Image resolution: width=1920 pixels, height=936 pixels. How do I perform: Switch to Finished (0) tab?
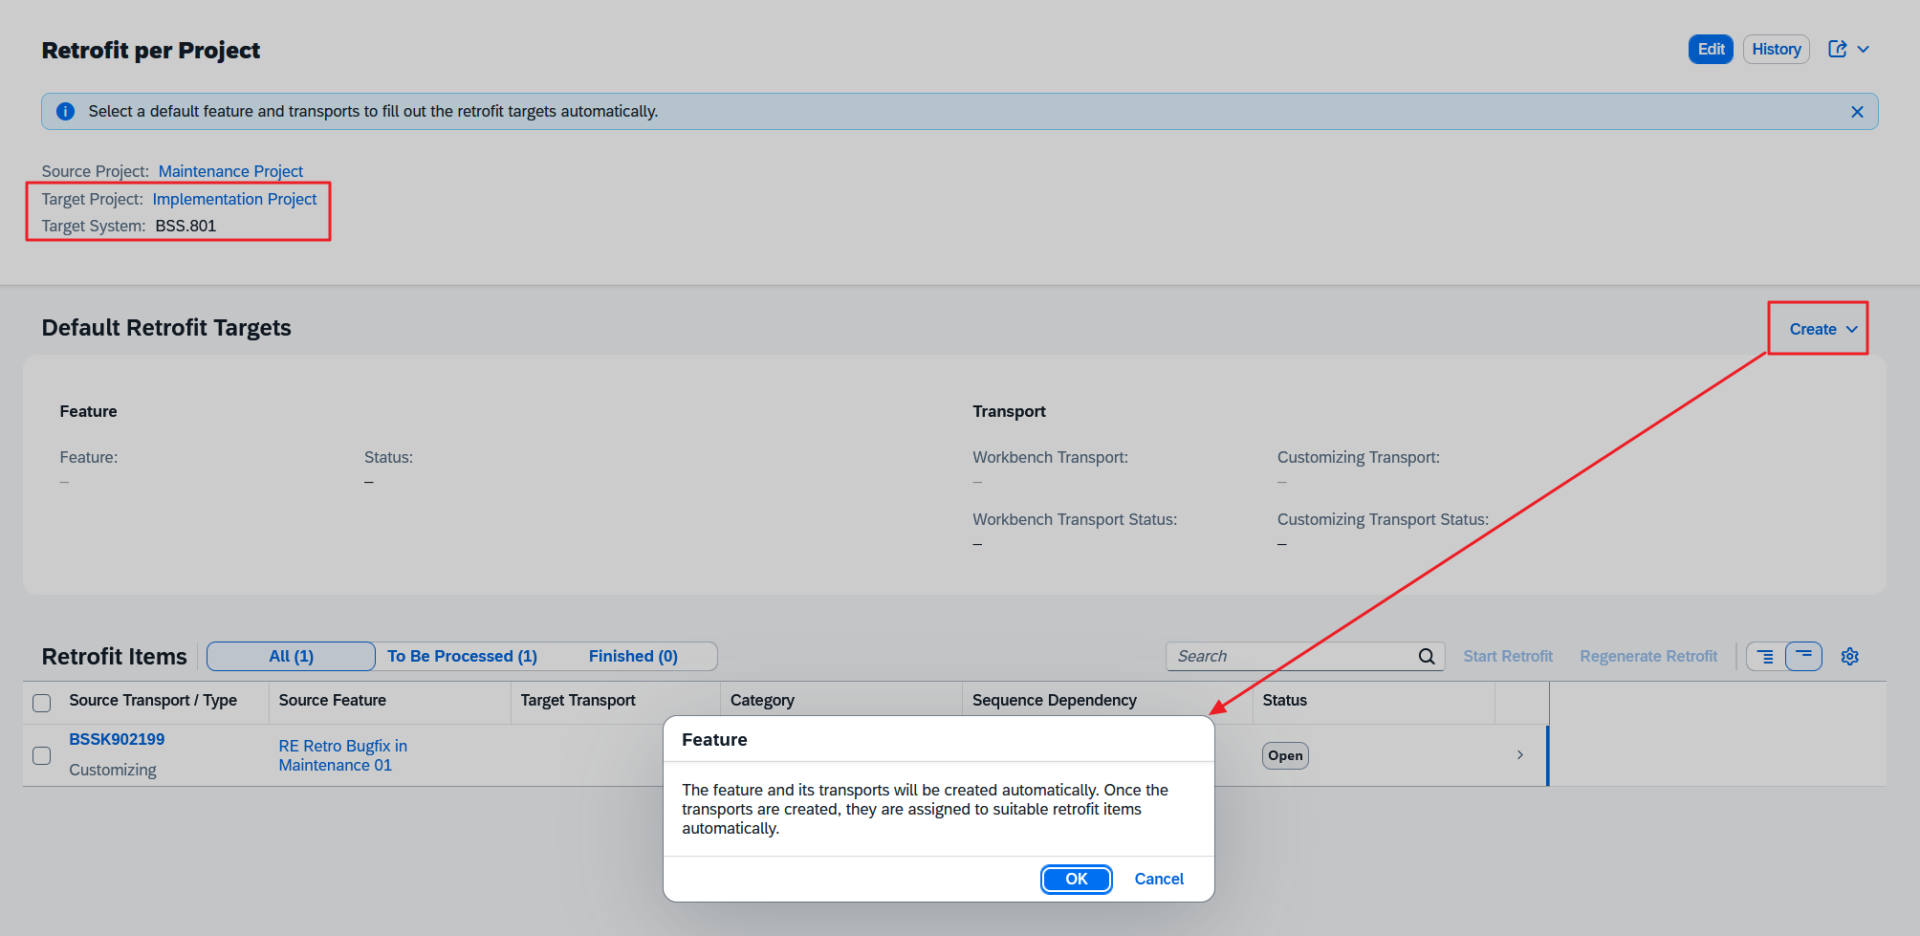point(633,657)
